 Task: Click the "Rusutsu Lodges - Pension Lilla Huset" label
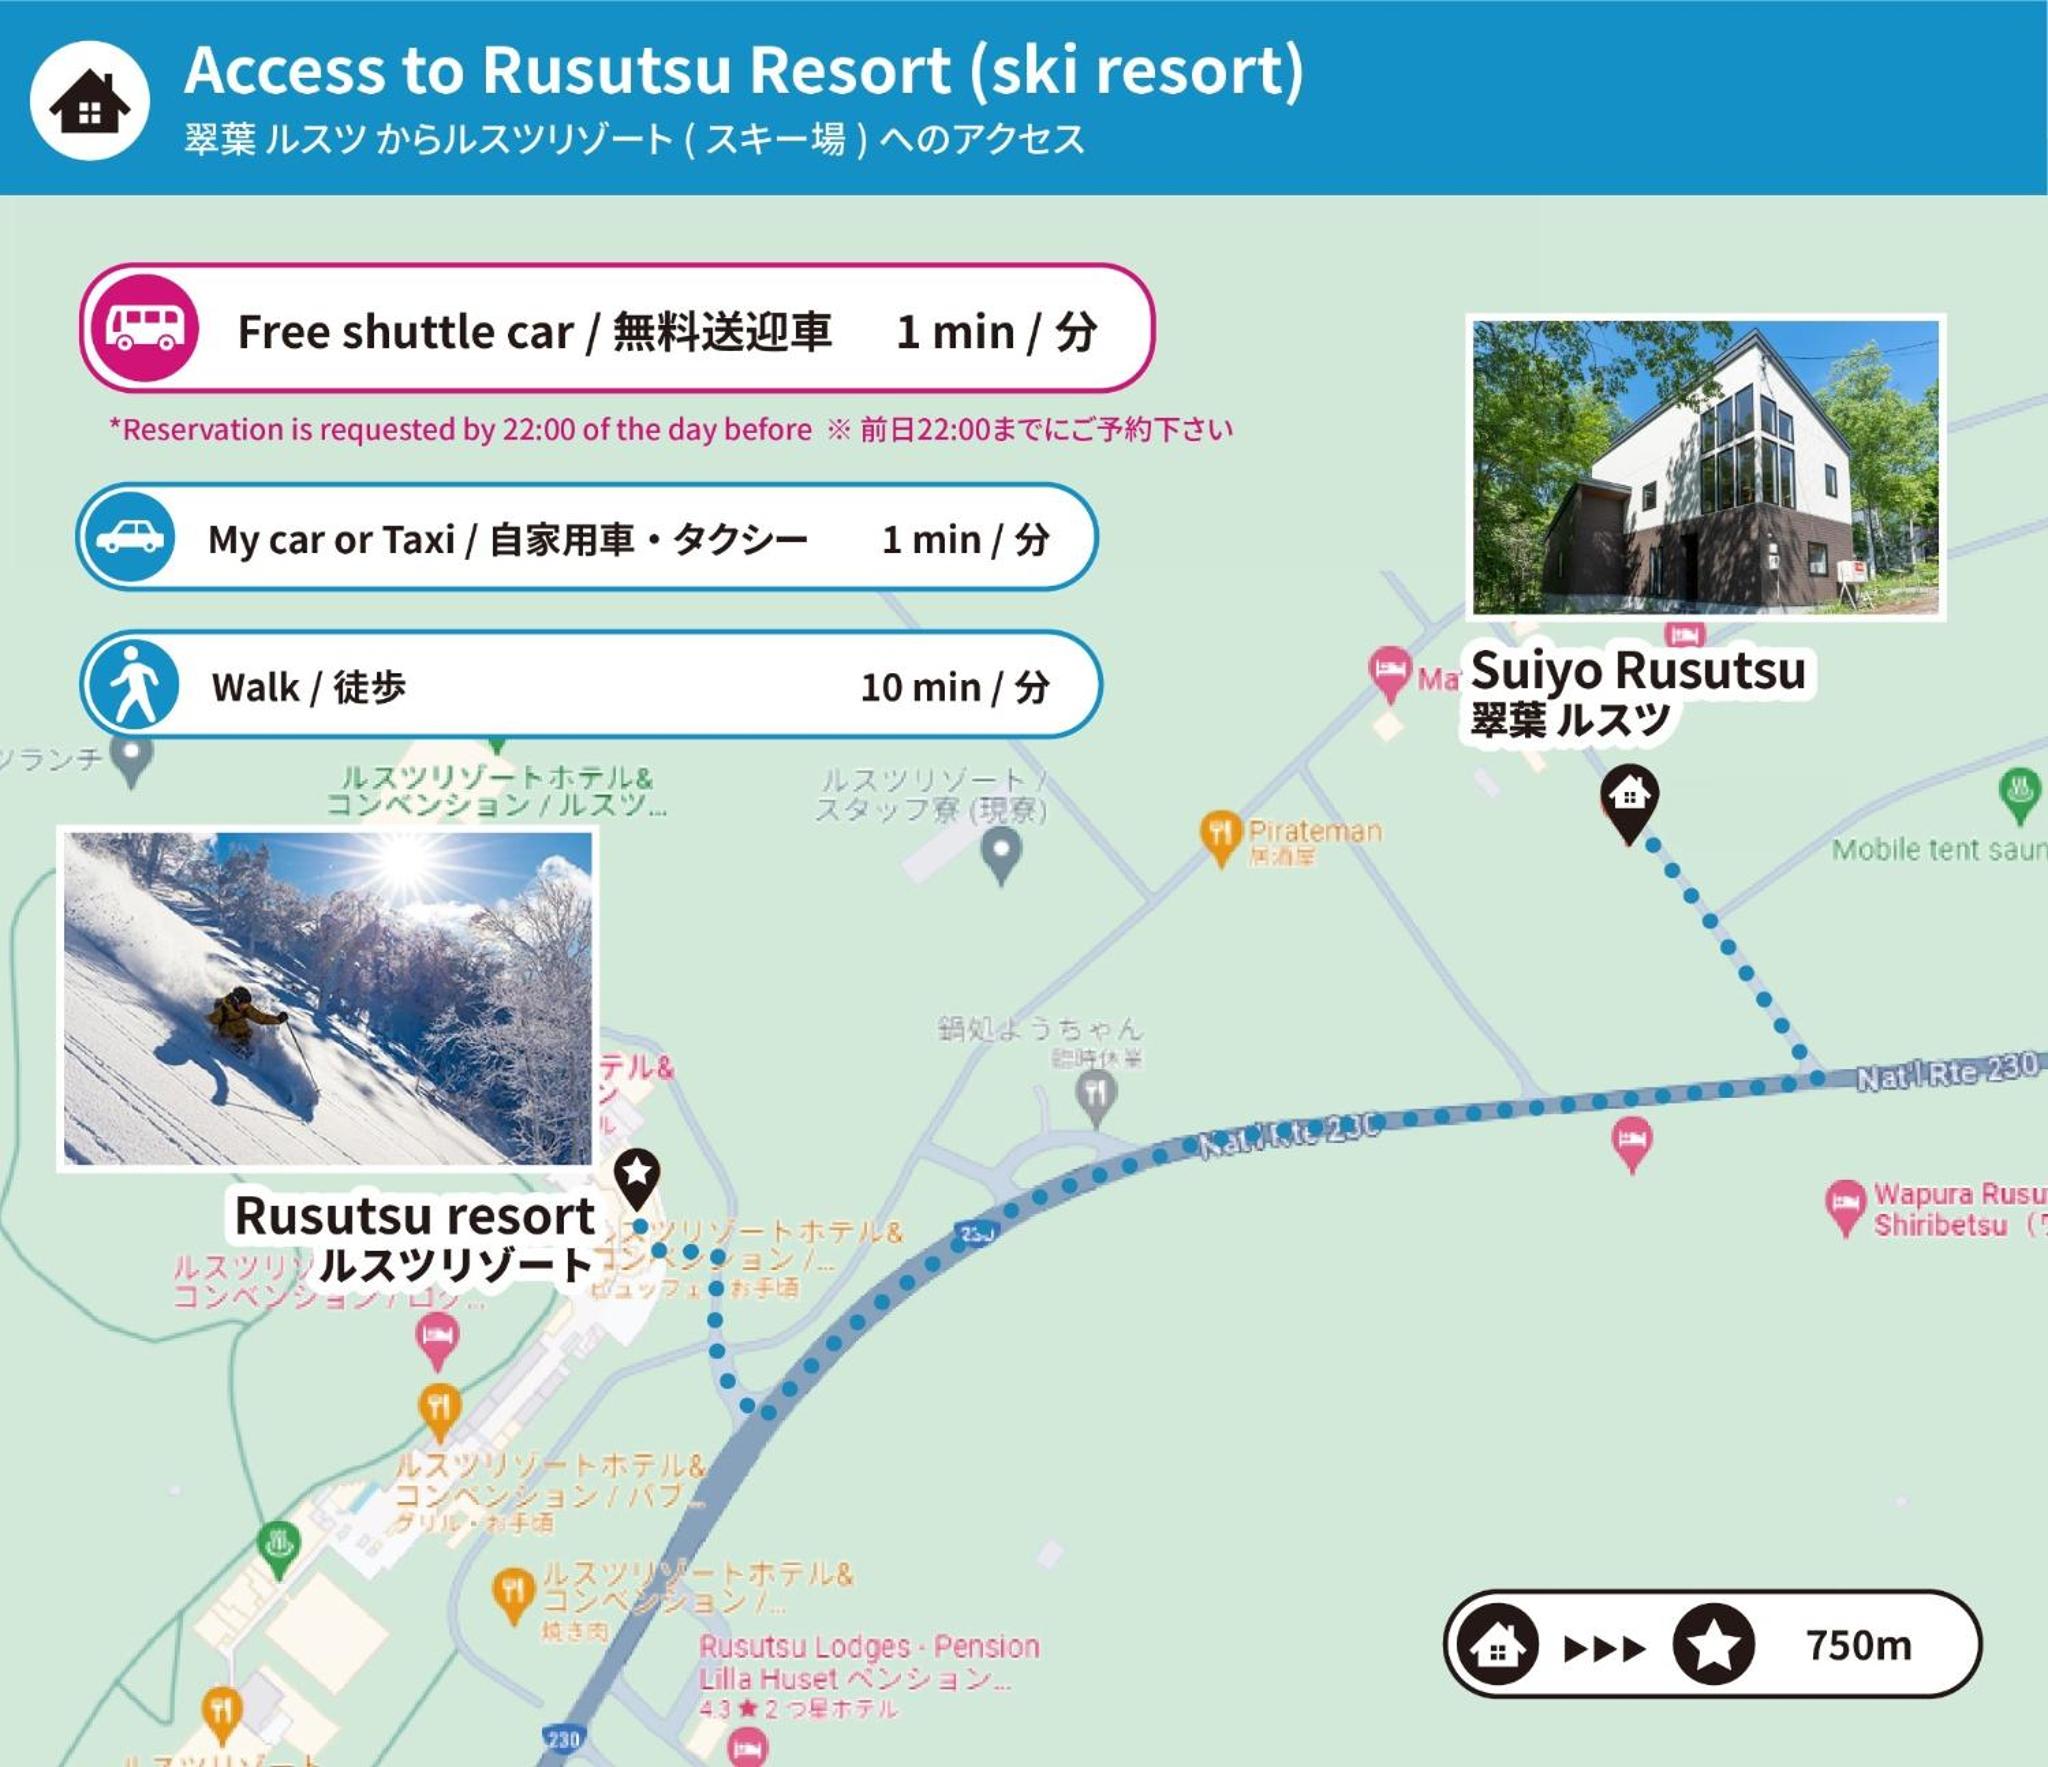[869, 1662]
